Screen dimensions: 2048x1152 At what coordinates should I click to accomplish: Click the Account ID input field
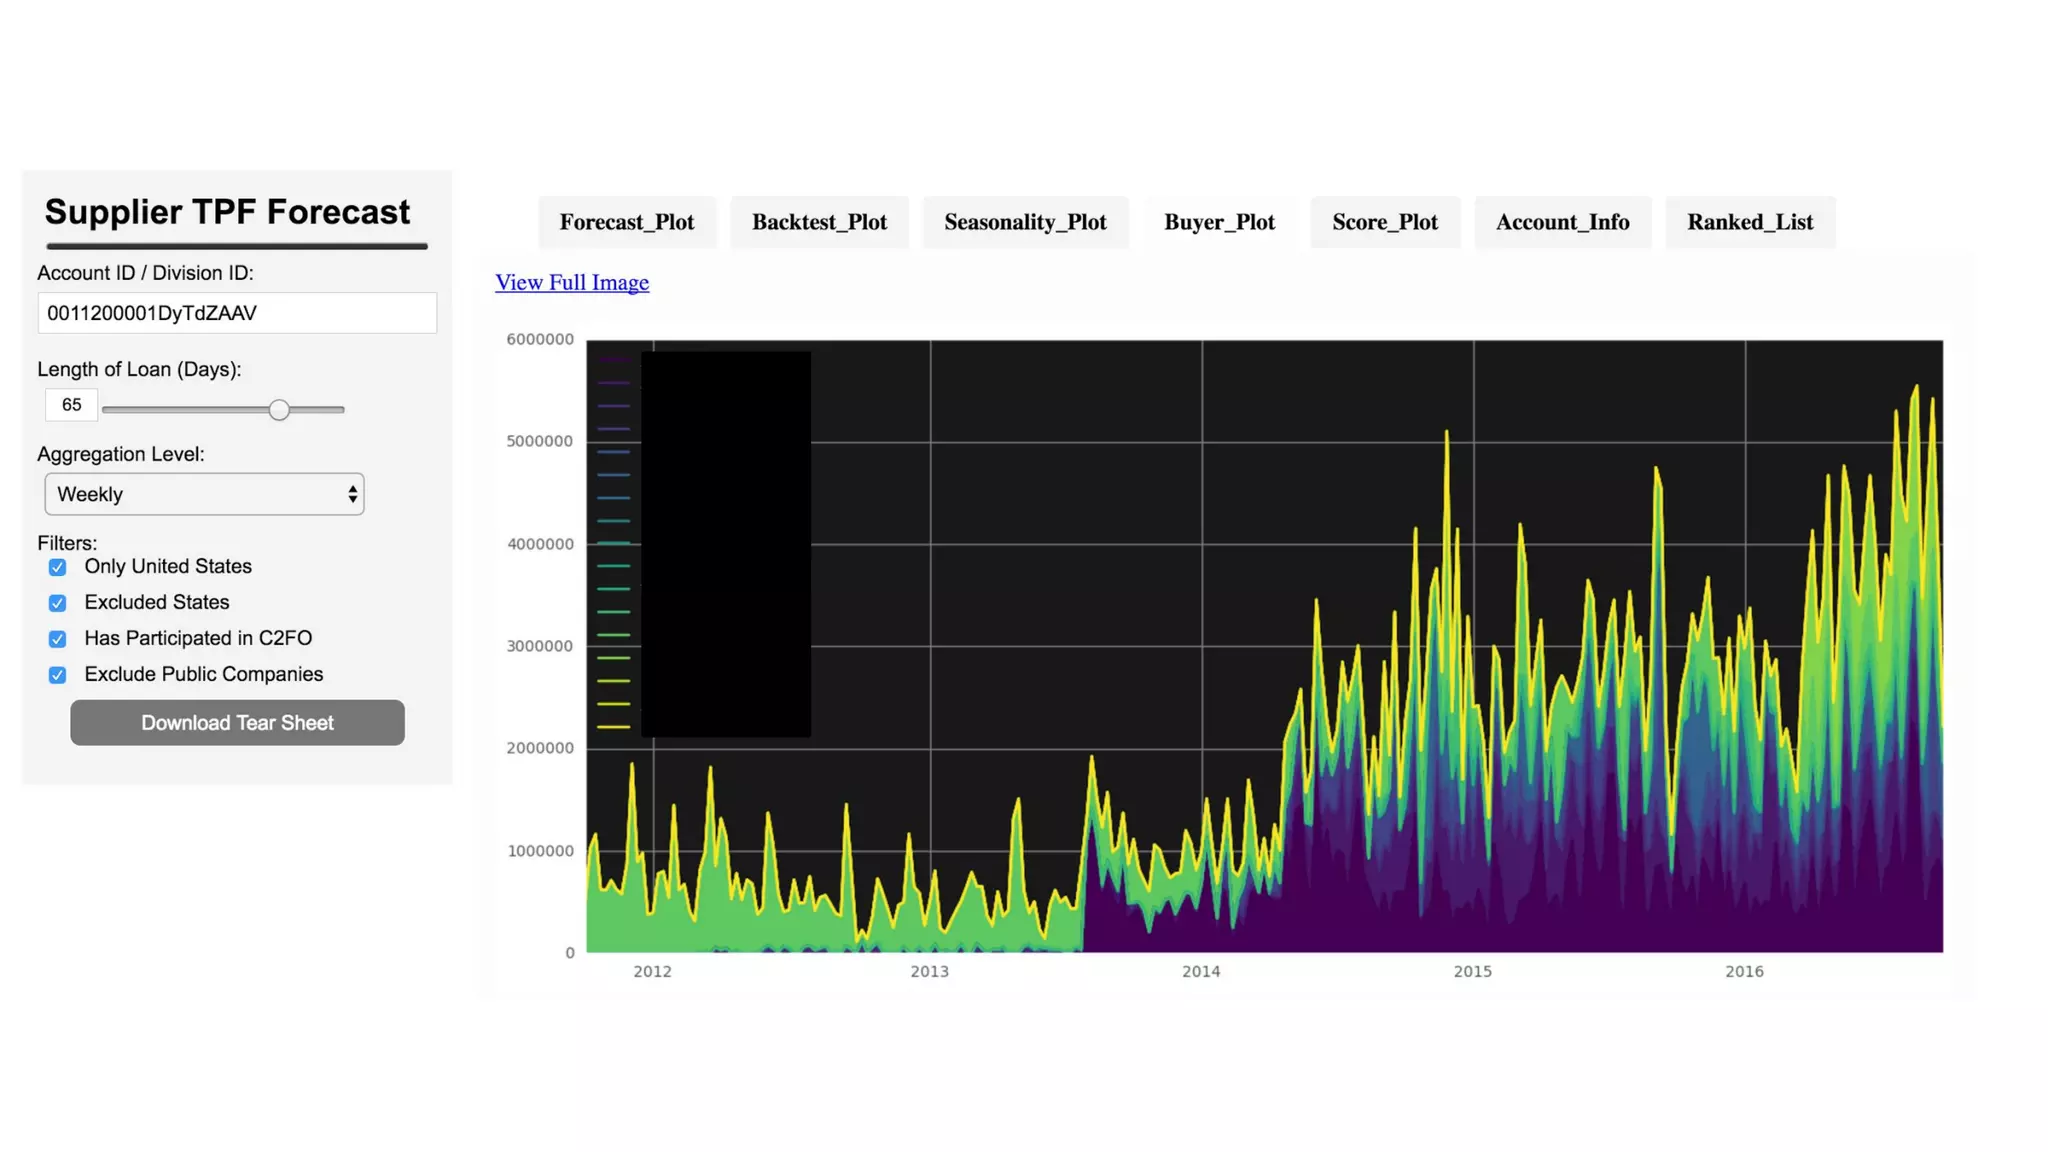click(x=237, y=313)
